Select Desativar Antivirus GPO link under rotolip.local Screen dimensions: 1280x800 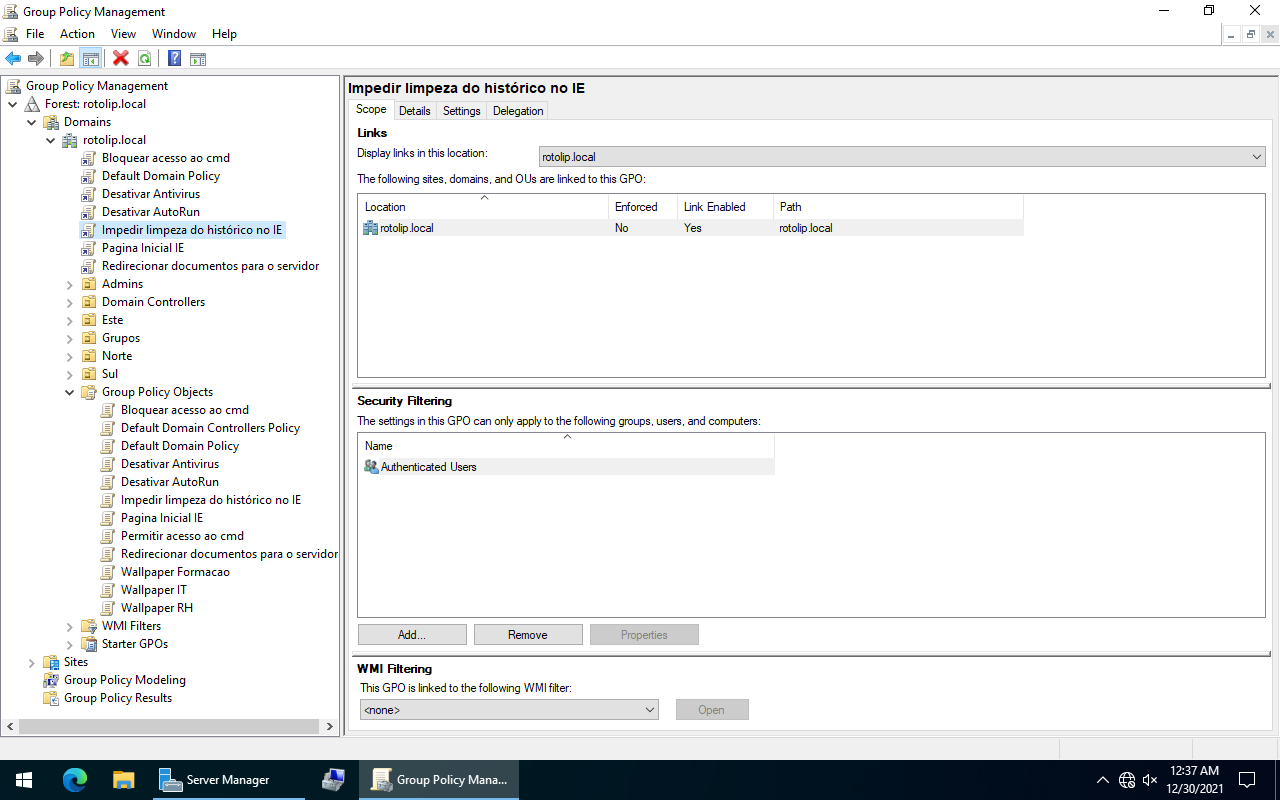[150, 194]
